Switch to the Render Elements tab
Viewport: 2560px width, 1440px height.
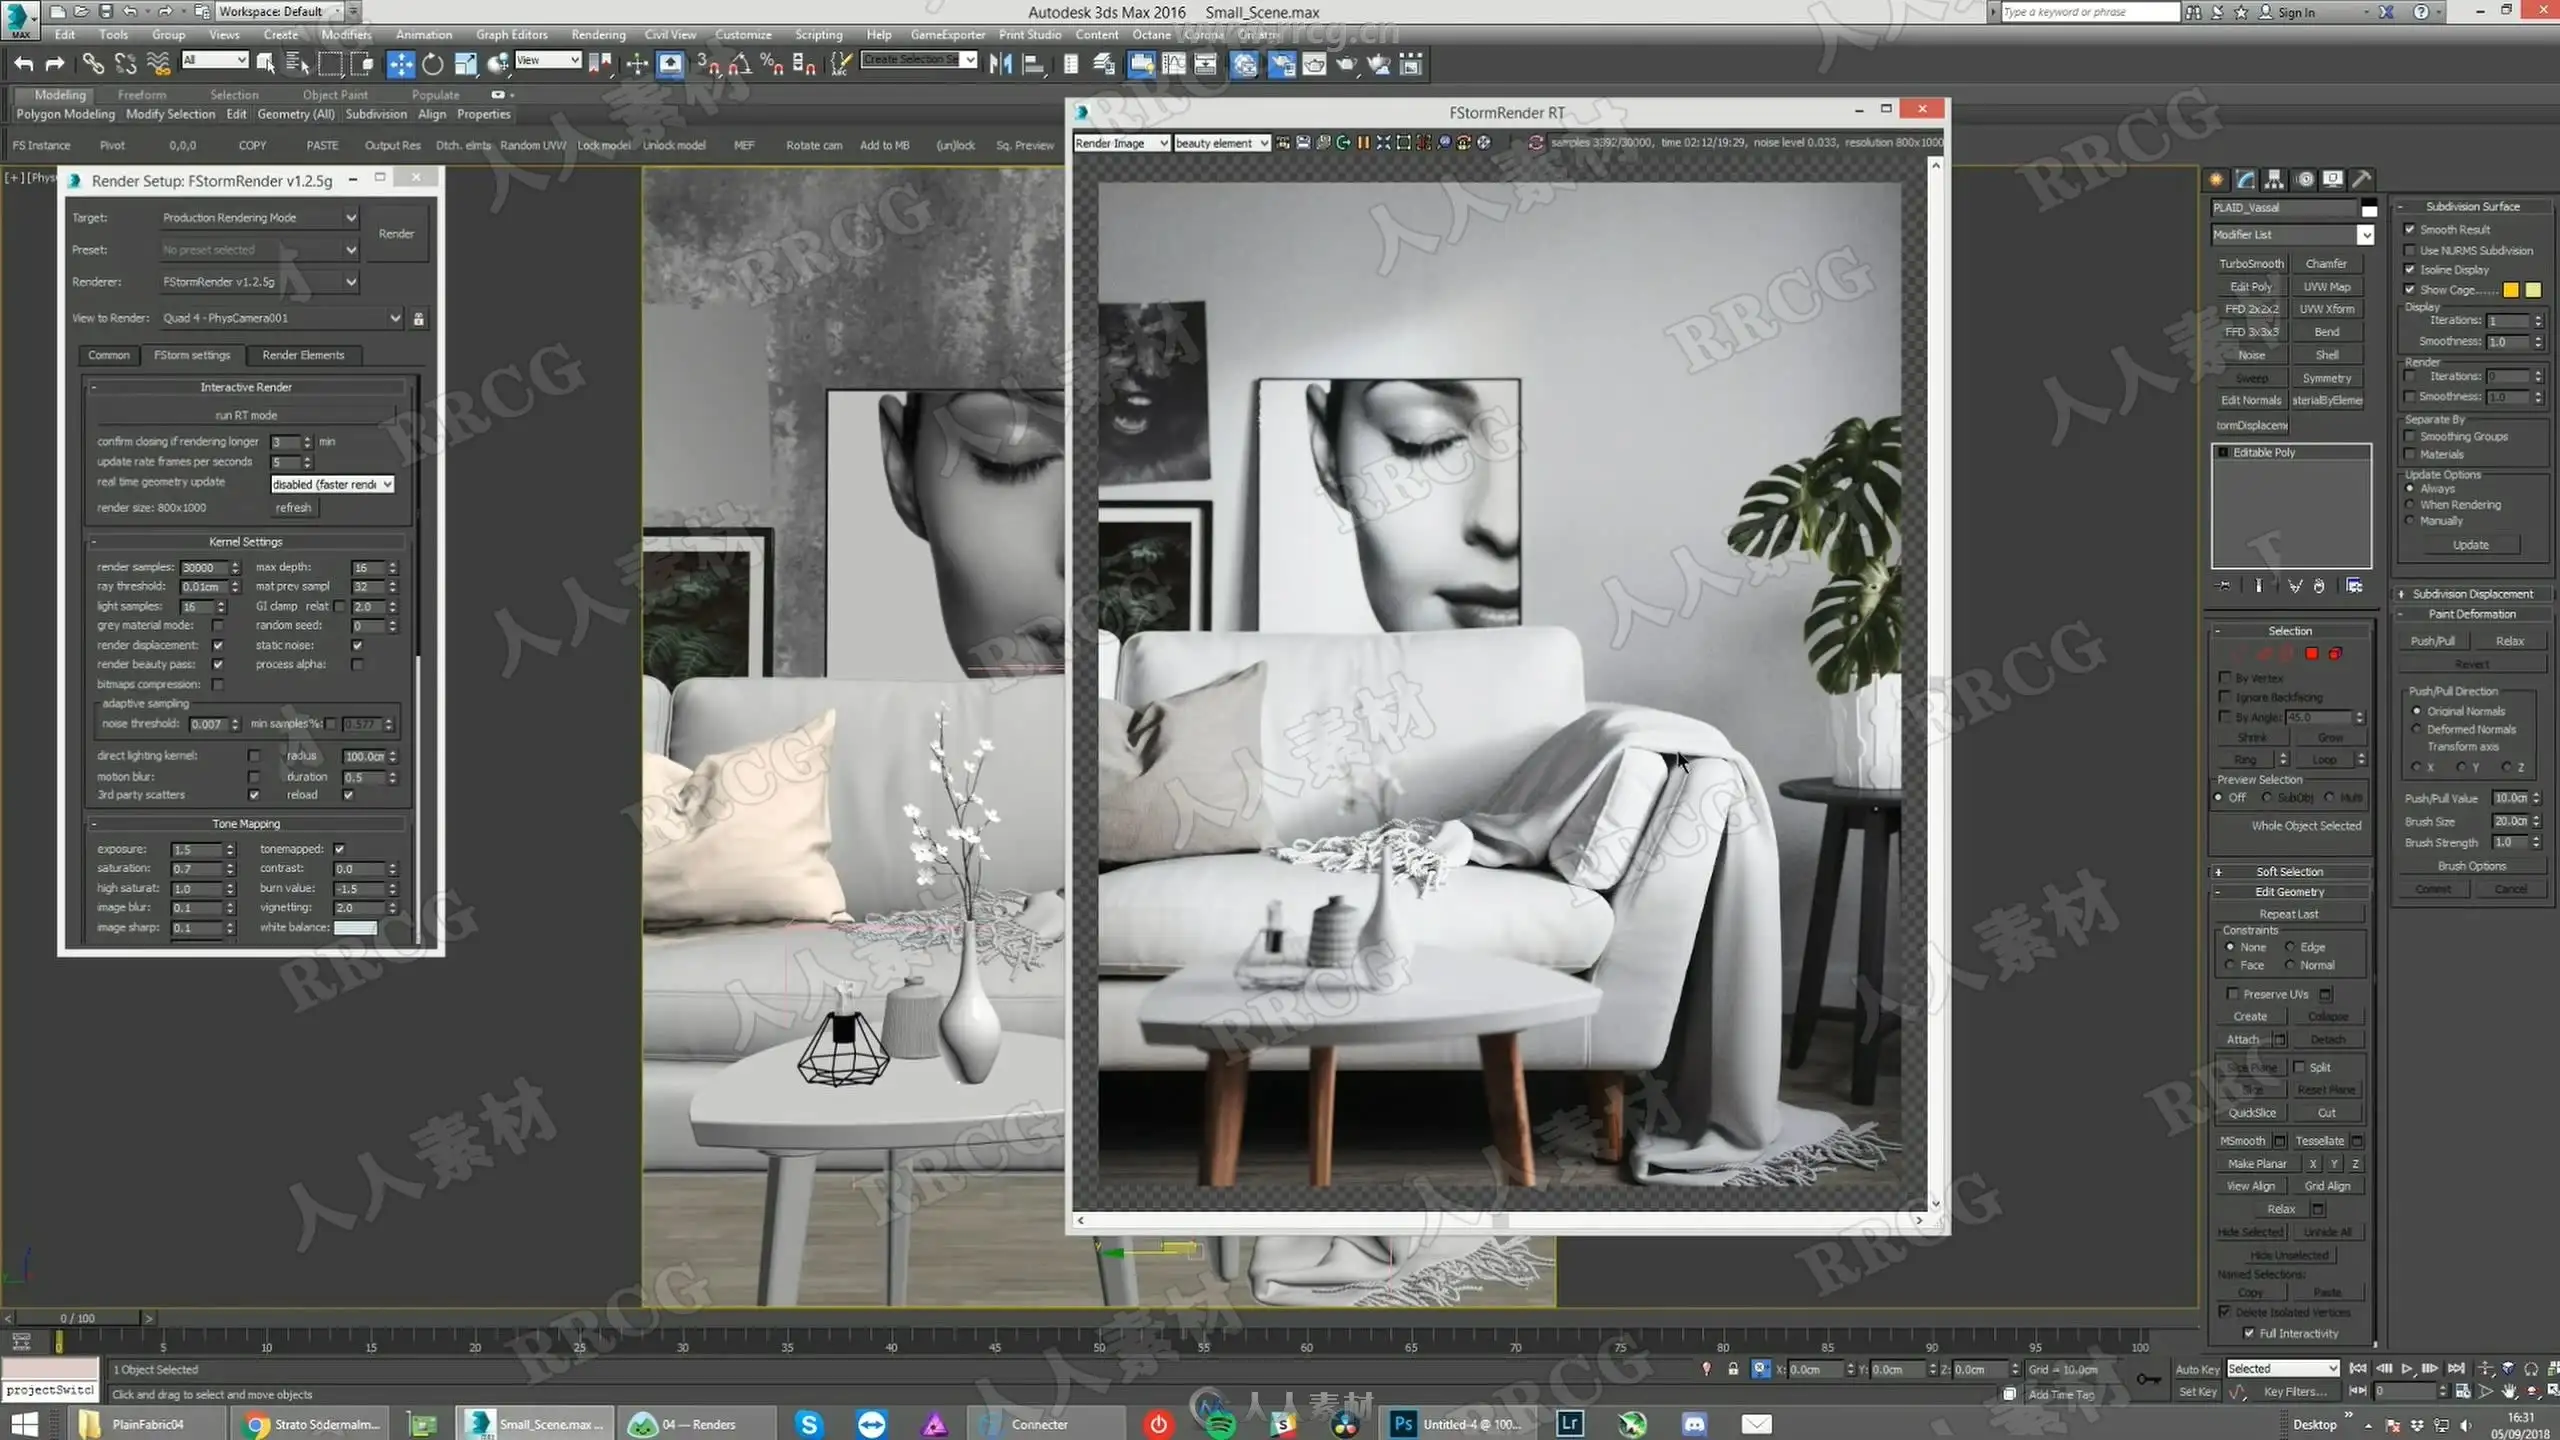coord(303,355)
